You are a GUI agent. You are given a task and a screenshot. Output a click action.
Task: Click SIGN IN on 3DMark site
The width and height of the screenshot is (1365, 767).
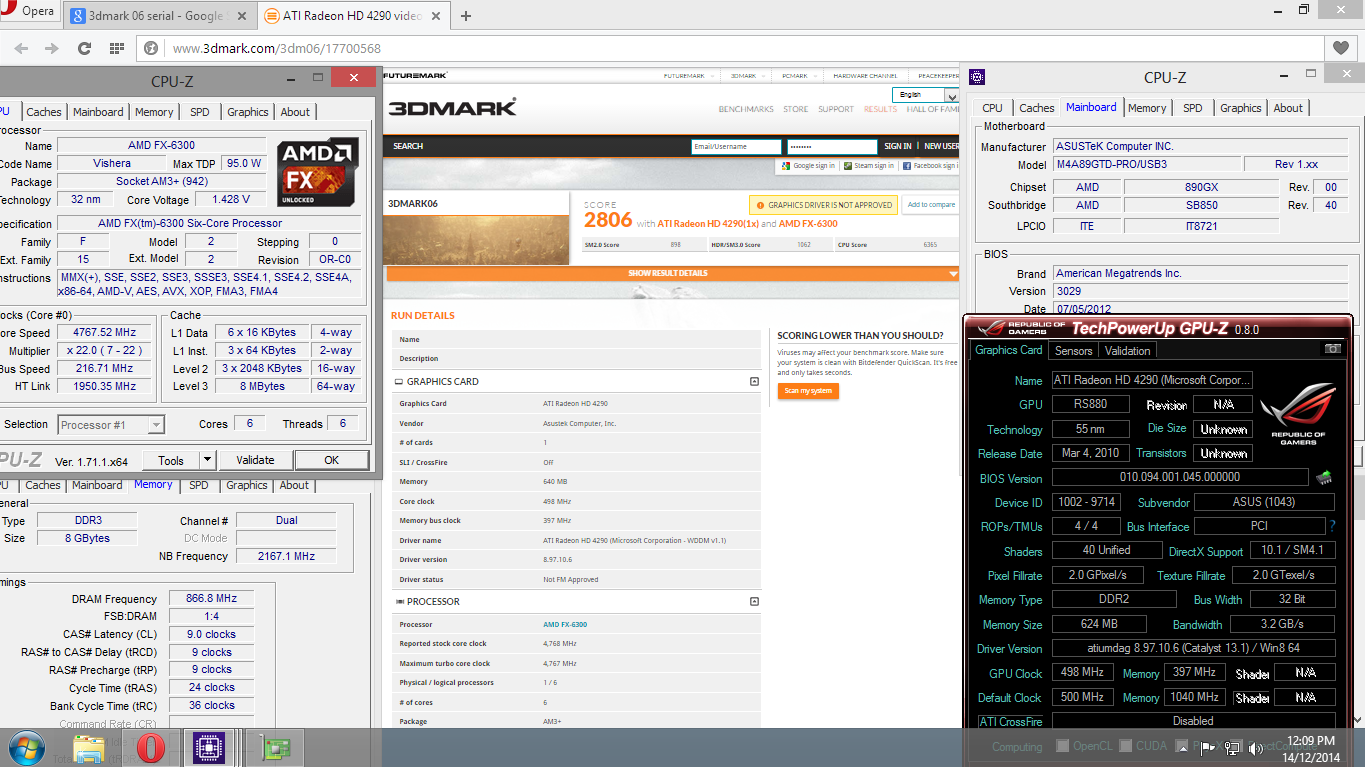point(897,146)
